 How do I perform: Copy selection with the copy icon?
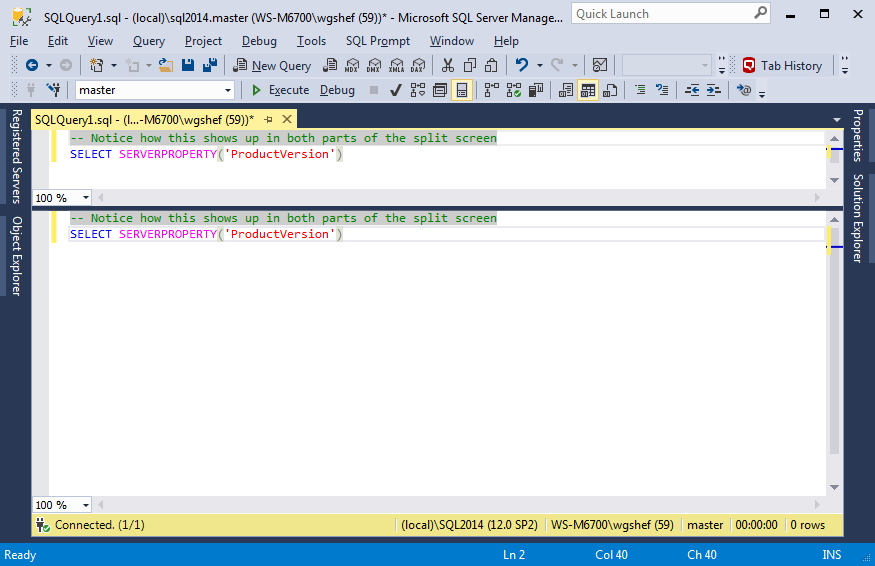(470, 65)
